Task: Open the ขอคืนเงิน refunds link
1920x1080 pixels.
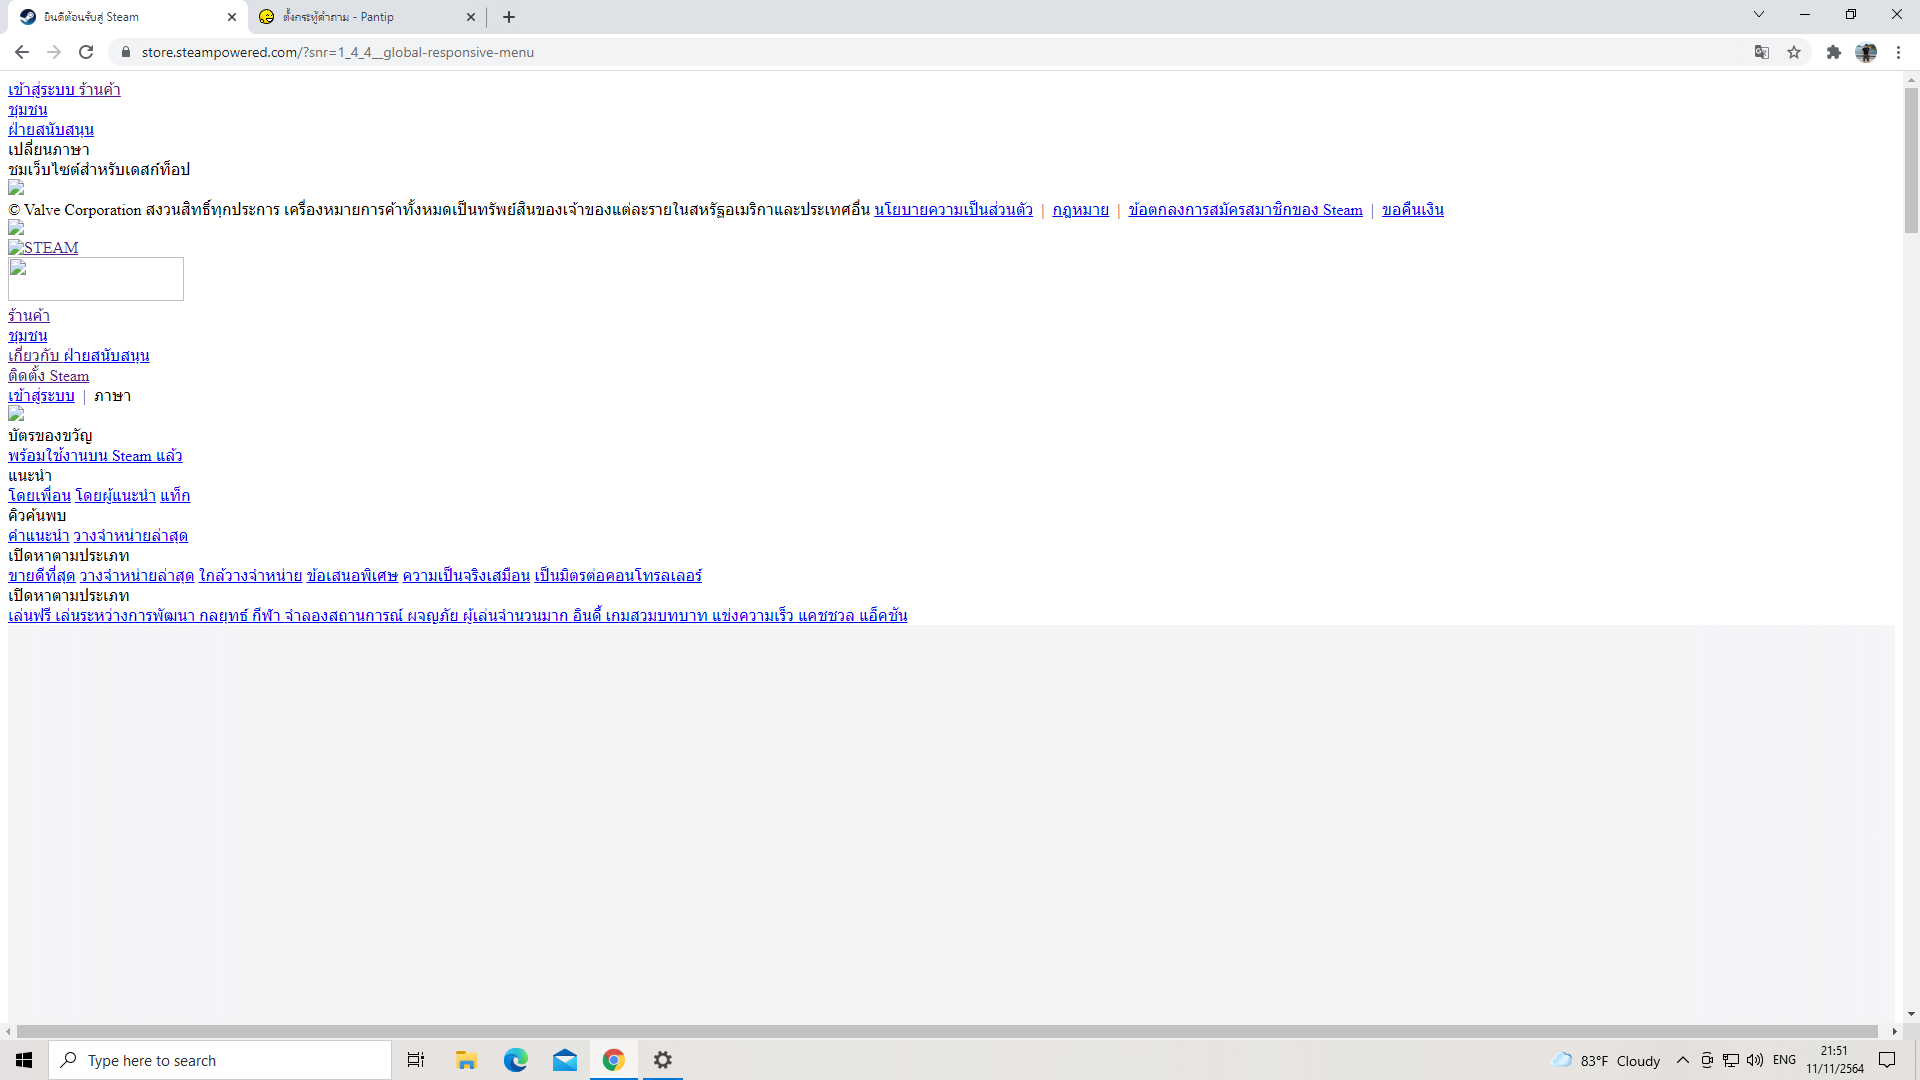Action: [1412, 210]
